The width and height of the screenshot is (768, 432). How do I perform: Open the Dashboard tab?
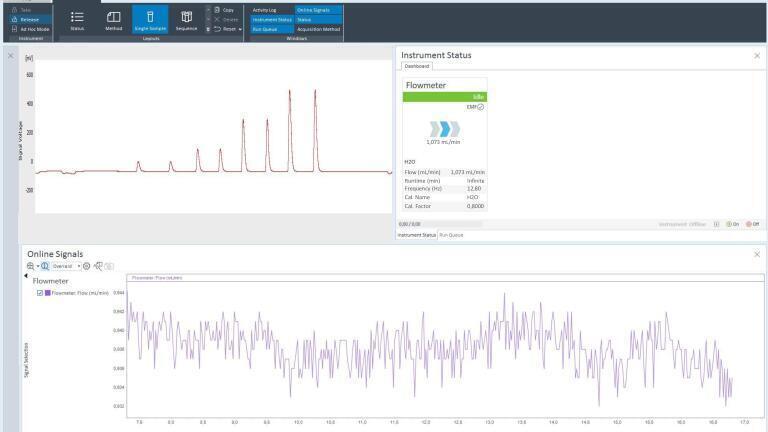tap(417, 66)
